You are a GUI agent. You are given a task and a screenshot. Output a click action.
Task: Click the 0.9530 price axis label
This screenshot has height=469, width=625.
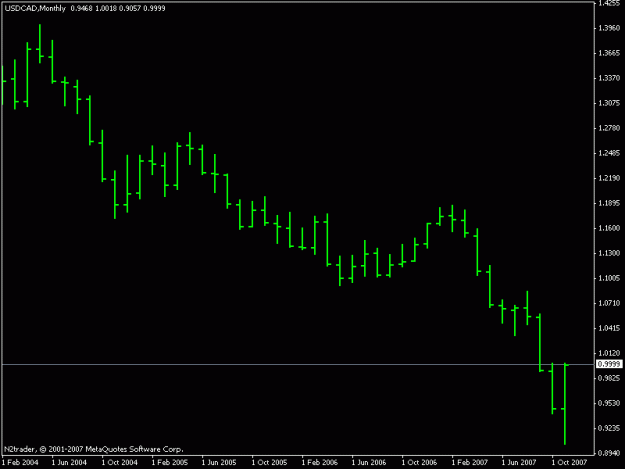tap(609, 403)
